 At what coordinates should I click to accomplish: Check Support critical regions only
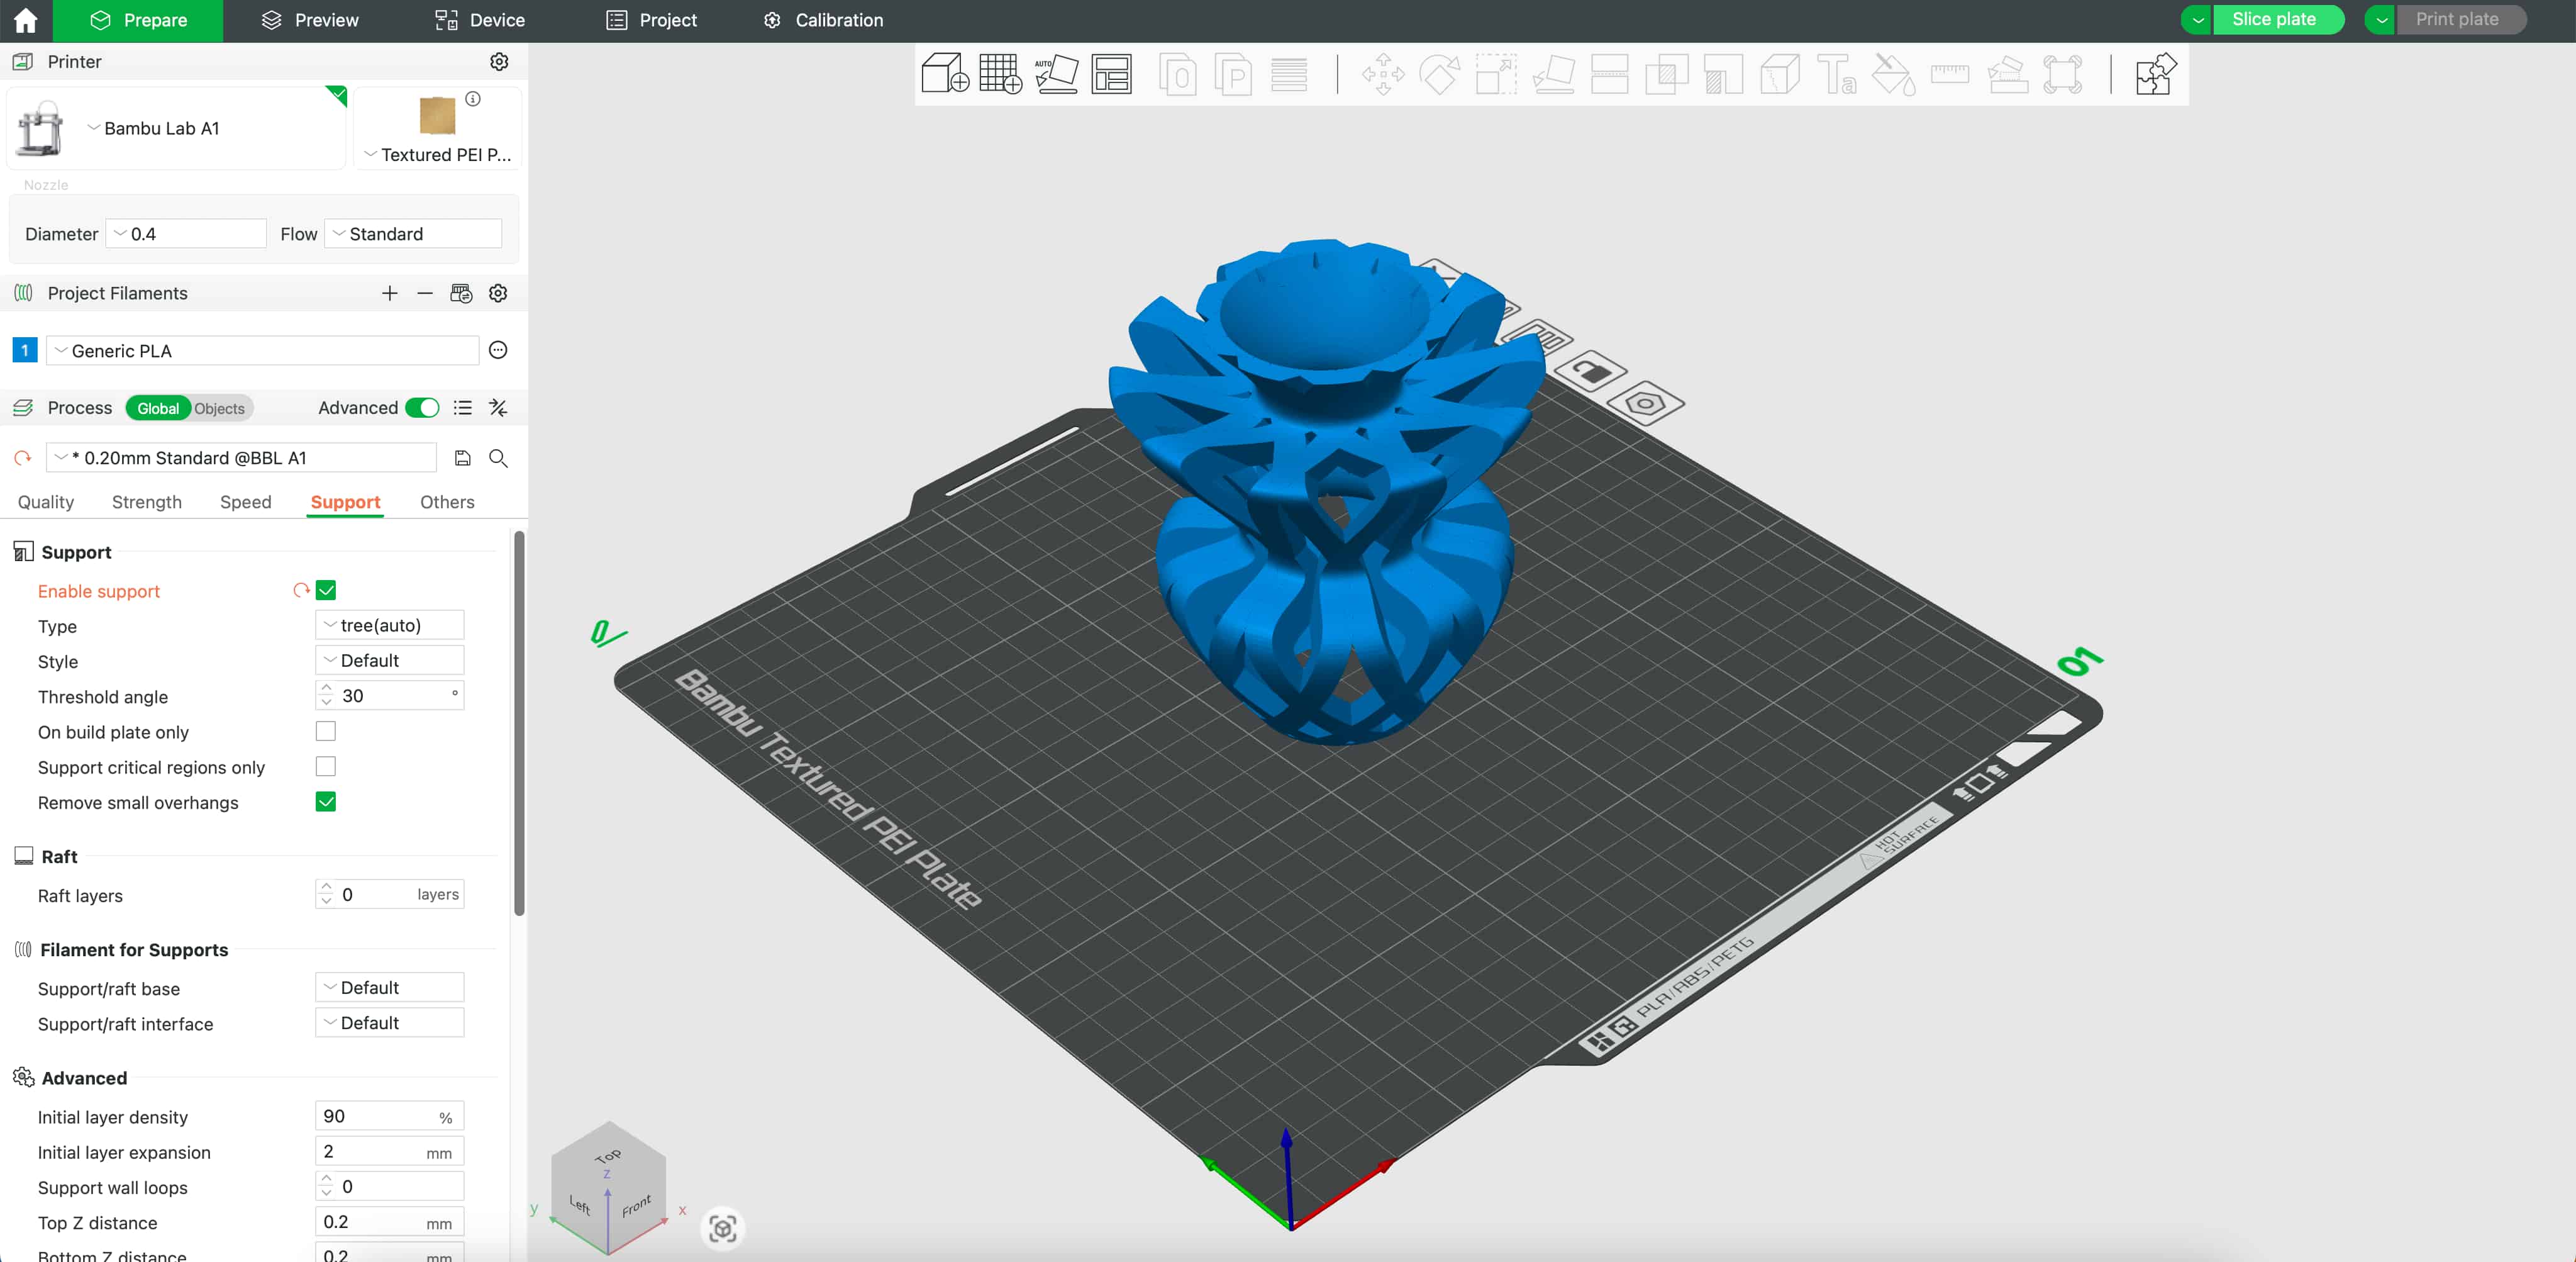click(326, 766)
